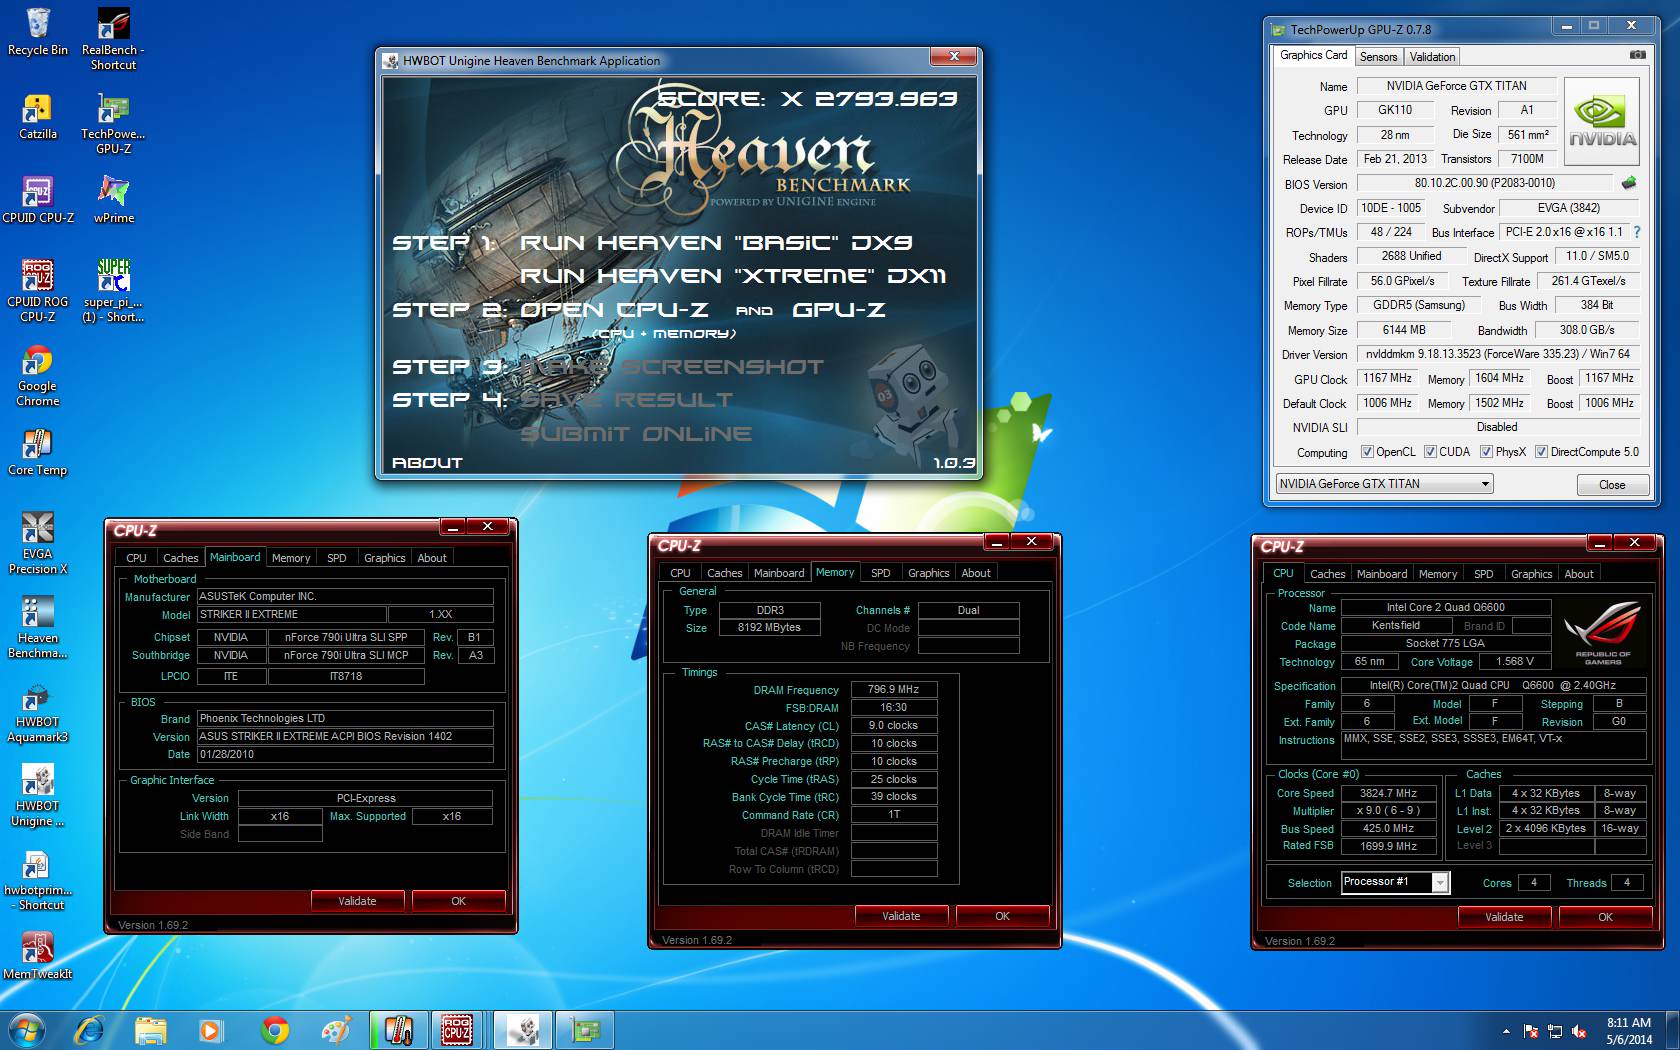
Task: Click the GPU-Z link in Heaven Step 2
Action: click(839, 310)
